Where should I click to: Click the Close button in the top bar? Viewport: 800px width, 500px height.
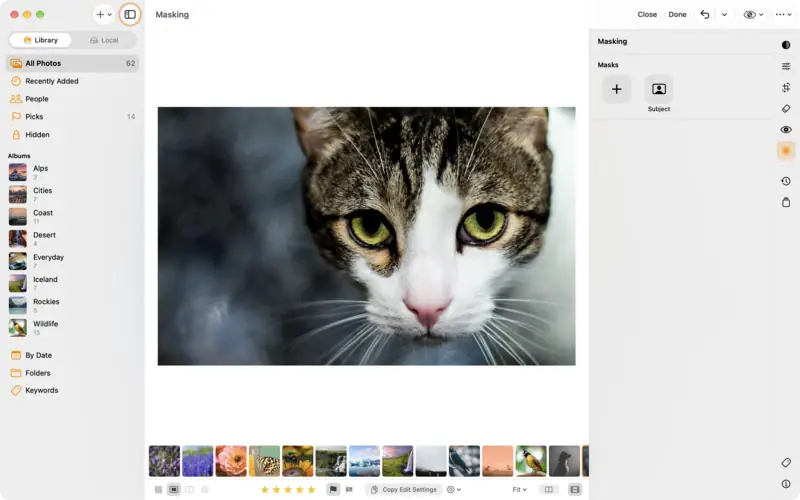(647, 15)
